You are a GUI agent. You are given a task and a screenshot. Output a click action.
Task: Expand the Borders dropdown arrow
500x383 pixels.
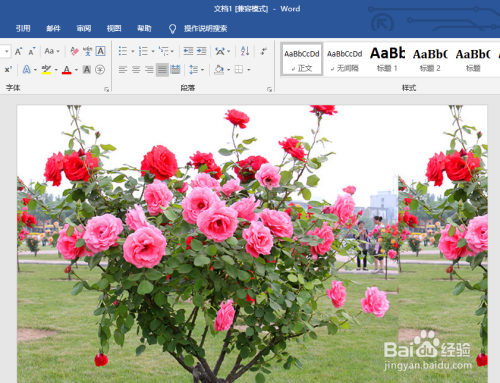tap(249, 70)
